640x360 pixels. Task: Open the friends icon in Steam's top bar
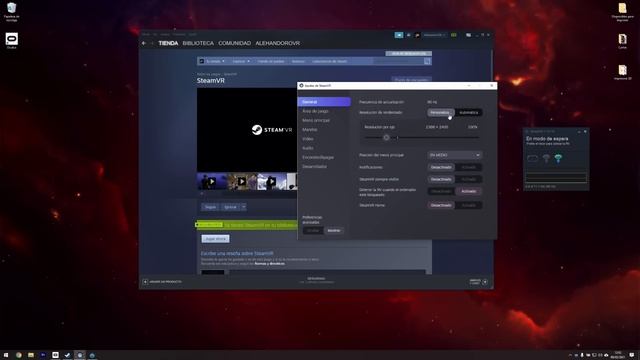point(409,35)
